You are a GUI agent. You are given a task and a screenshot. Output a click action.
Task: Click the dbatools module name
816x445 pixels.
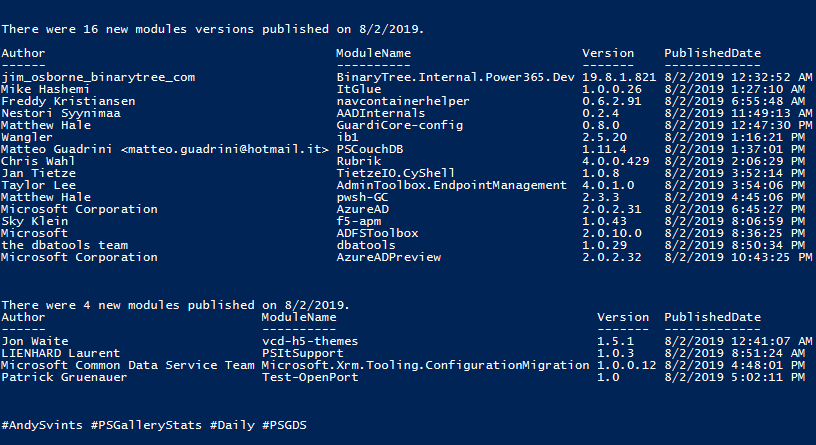click(366, 245)
